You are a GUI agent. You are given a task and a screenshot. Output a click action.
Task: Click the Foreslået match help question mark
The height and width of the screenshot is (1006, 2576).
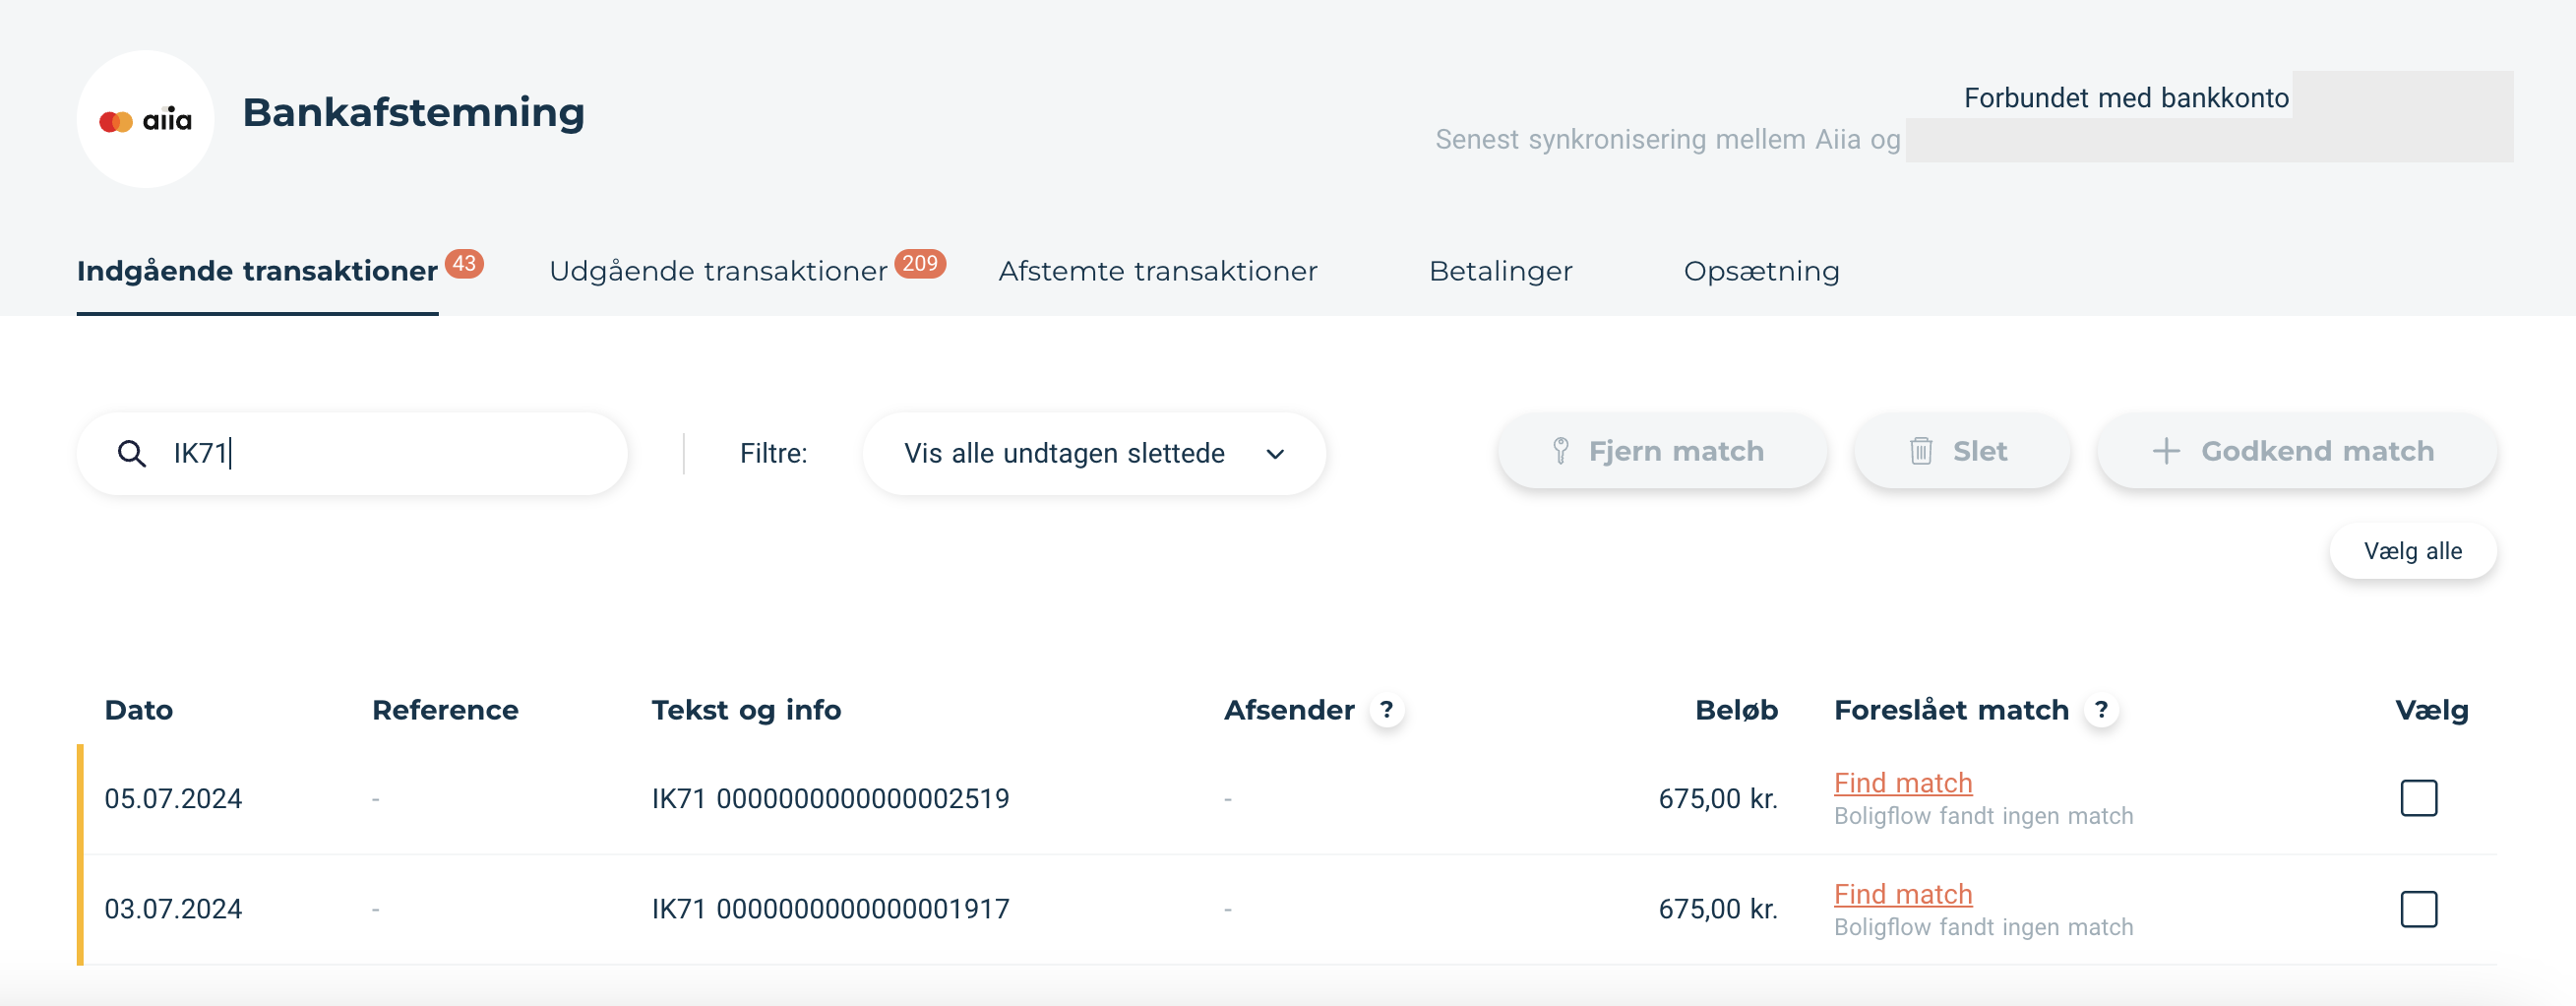click(x=2101, y=710)
